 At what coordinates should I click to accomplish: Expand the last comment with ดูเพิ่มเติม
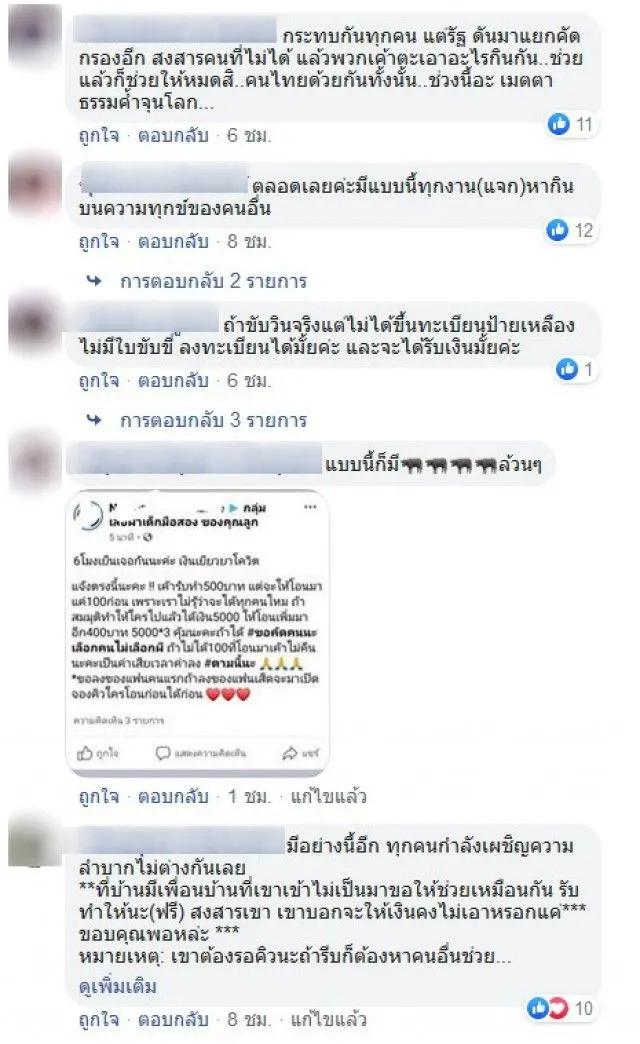point(118,985)
